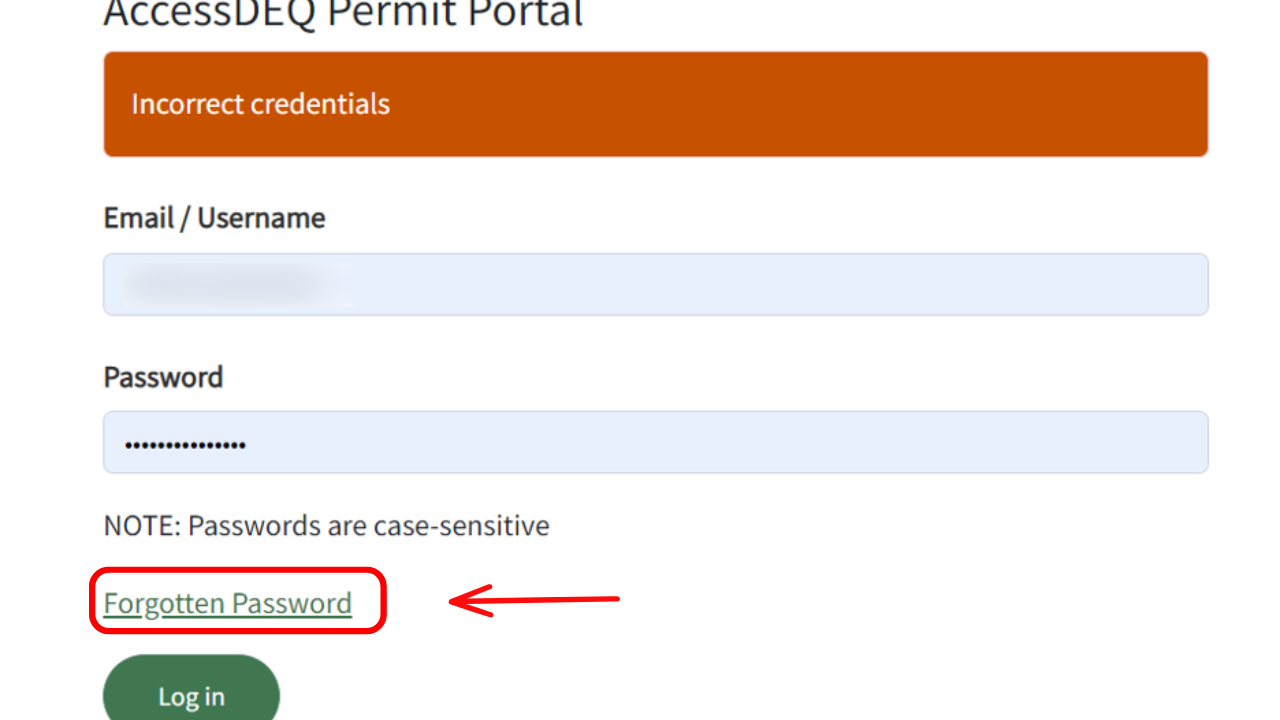Click the orange error message text
The image size is (1280, 720).
tap(260, 104)
